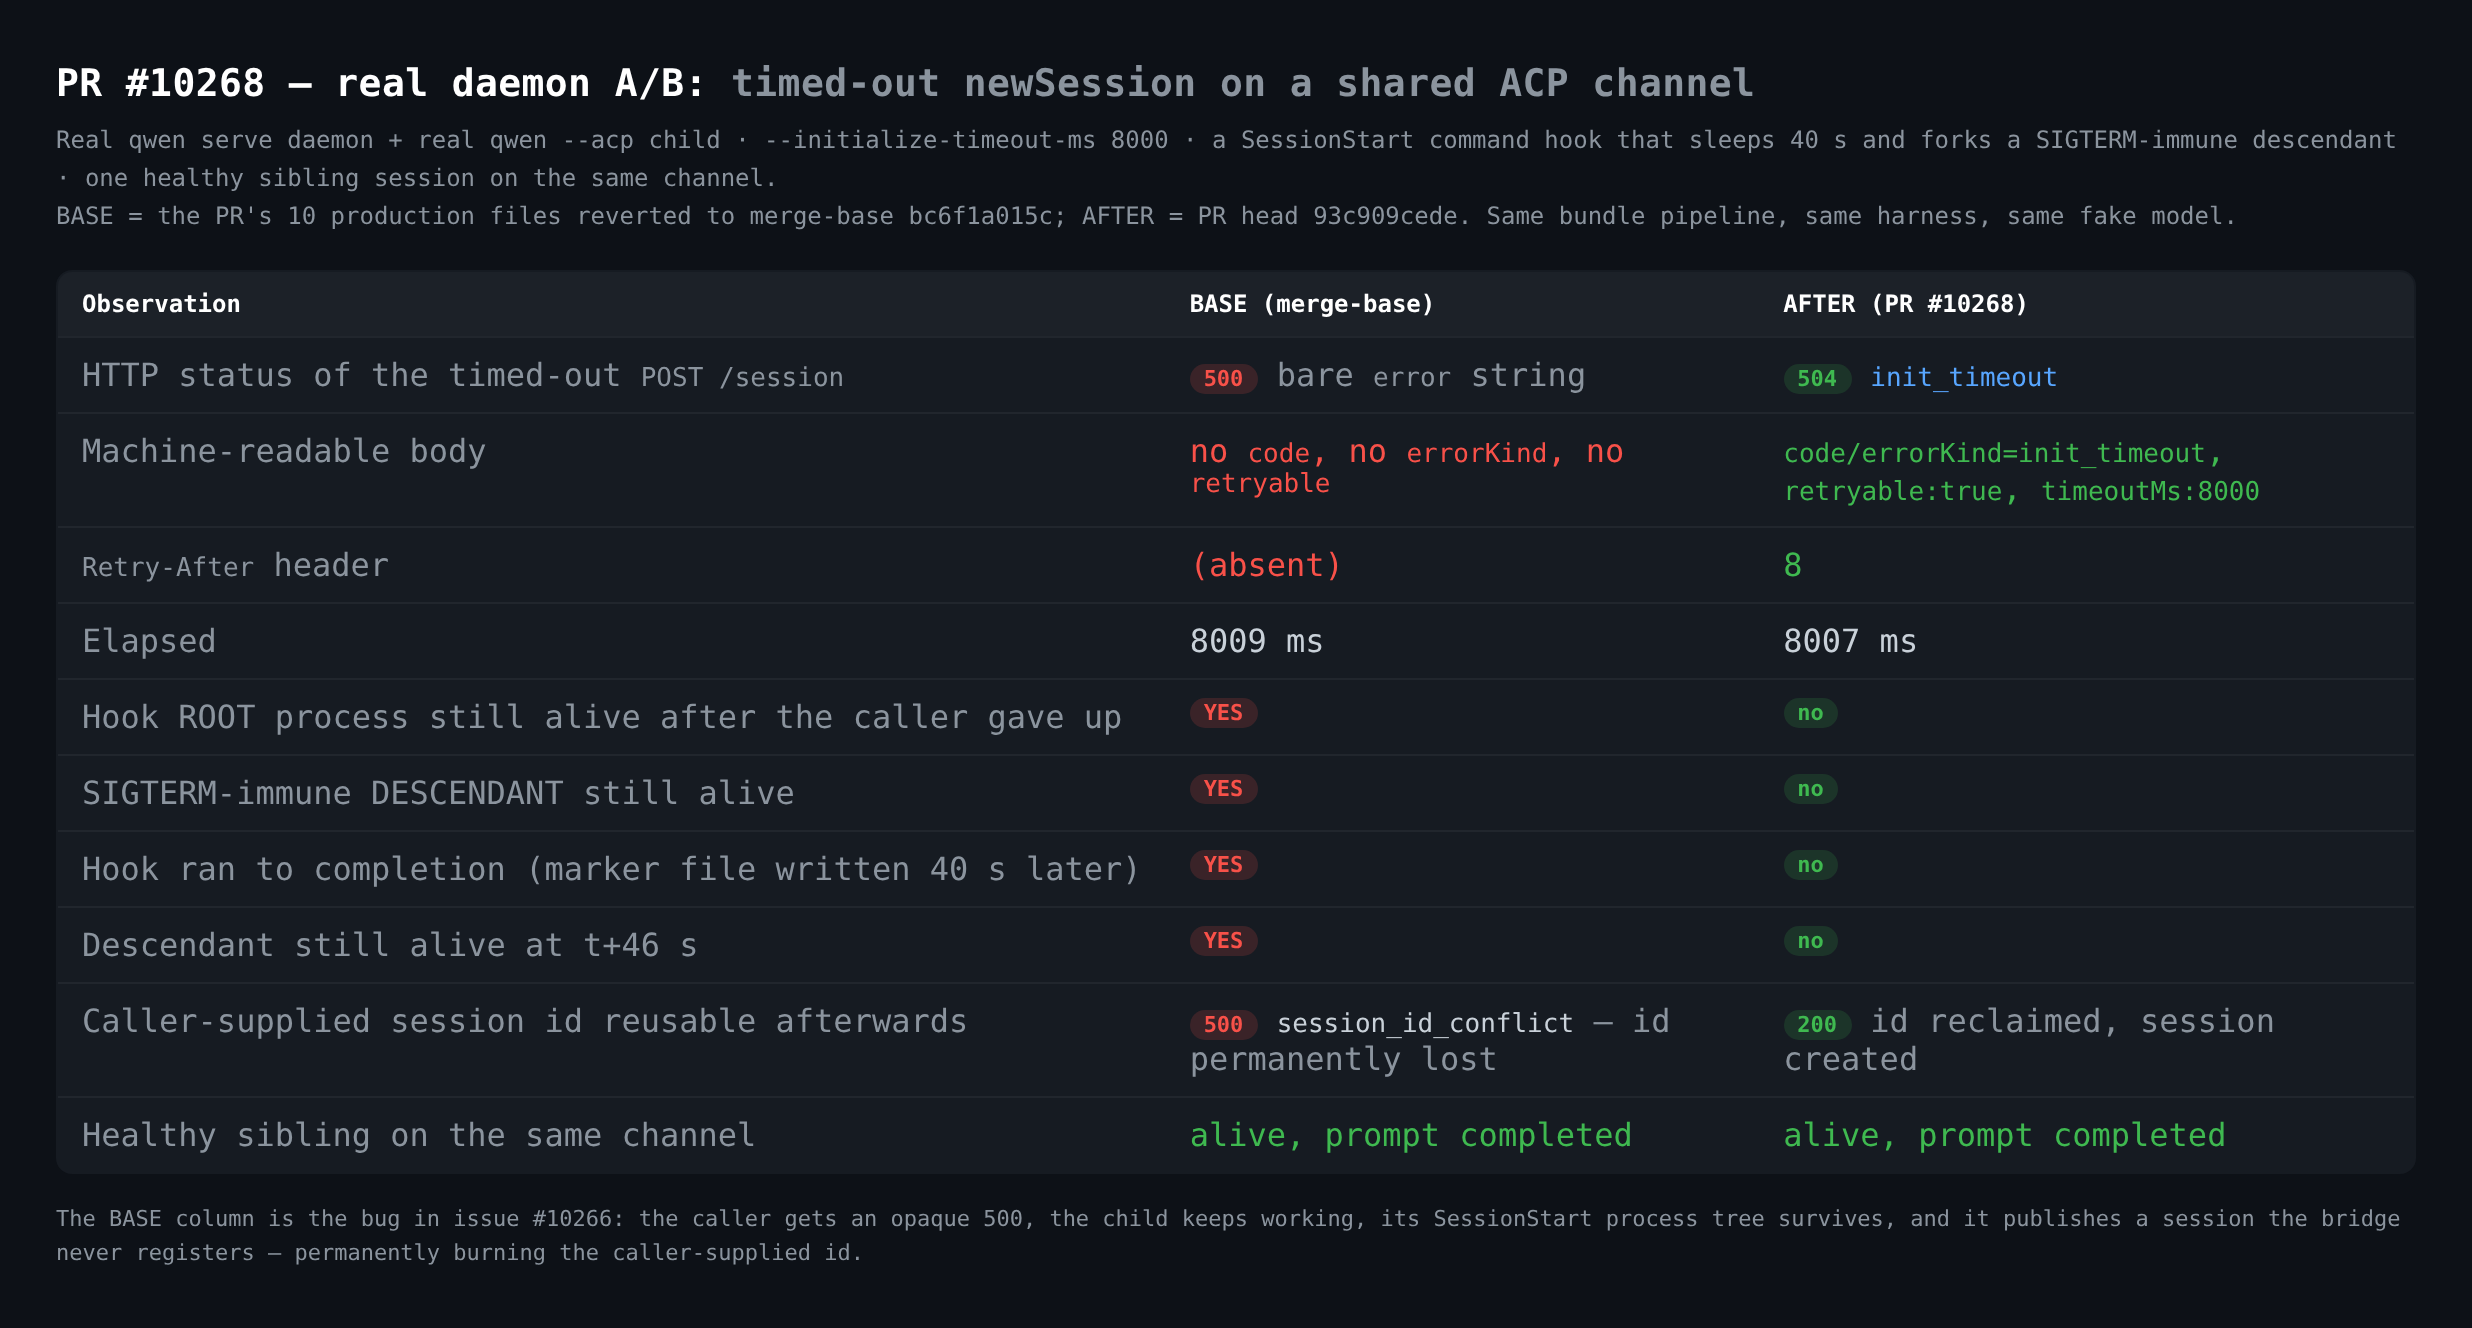
Task: Click the 500 session_id_conflict badge
Action: pyautogui.click(x=1223, y=1024)
